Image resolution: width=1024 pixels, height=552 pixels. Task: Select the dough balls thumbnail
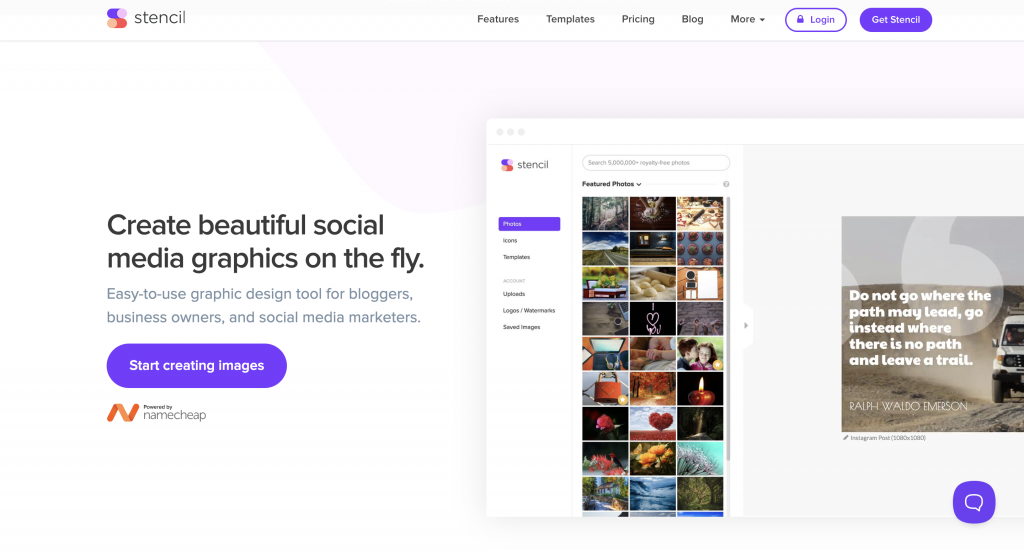(652, 284)
